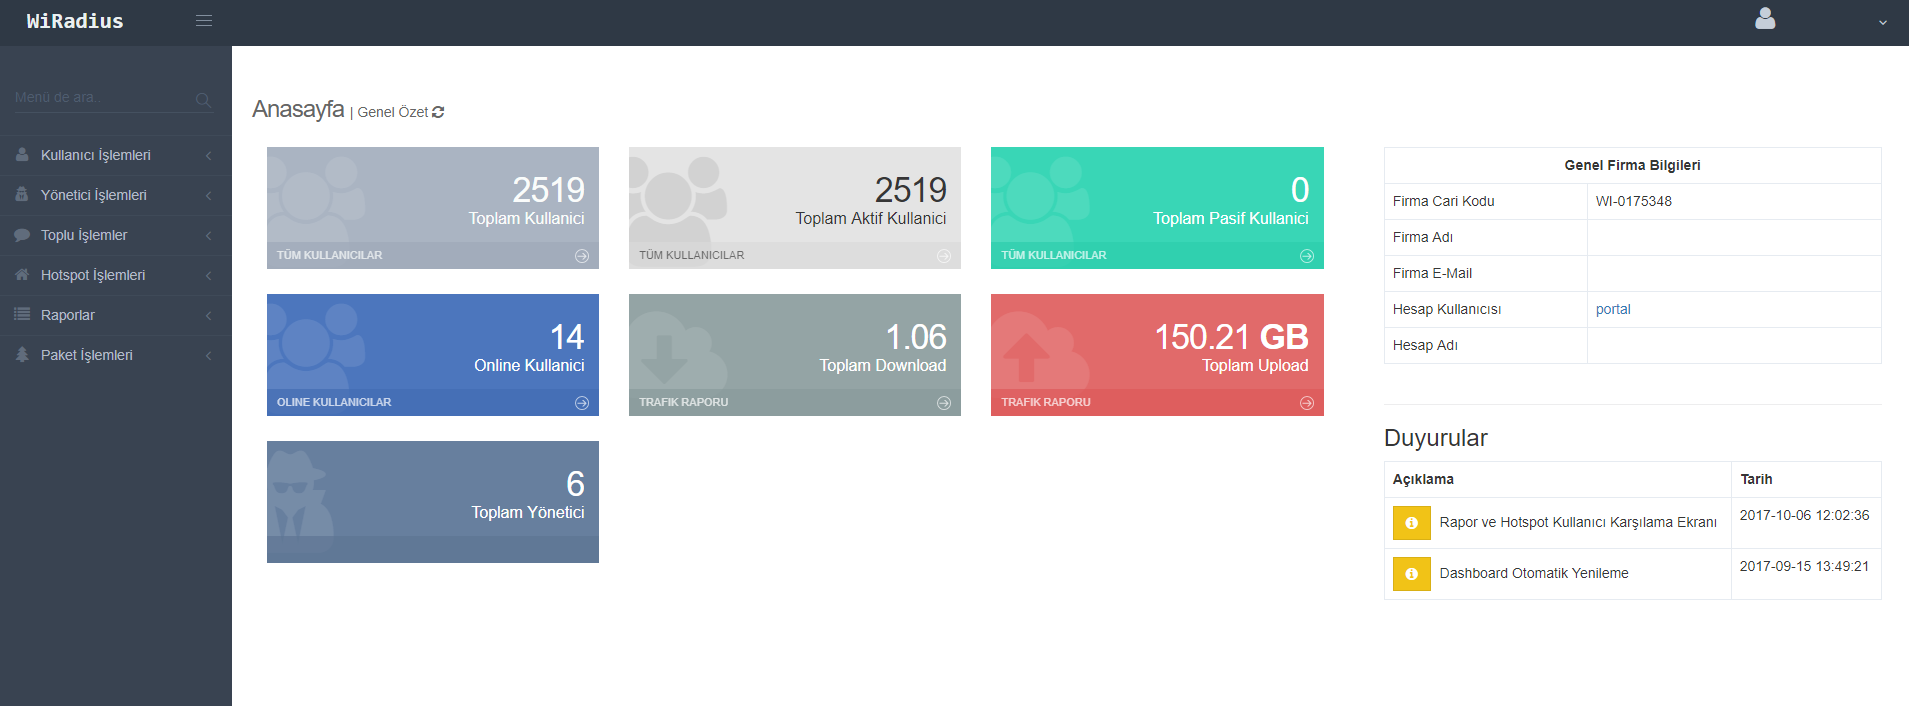Click the Raporlar list icon
Image resolution: width=1909 pixels, height=706 pixels.
pos(22,315)
